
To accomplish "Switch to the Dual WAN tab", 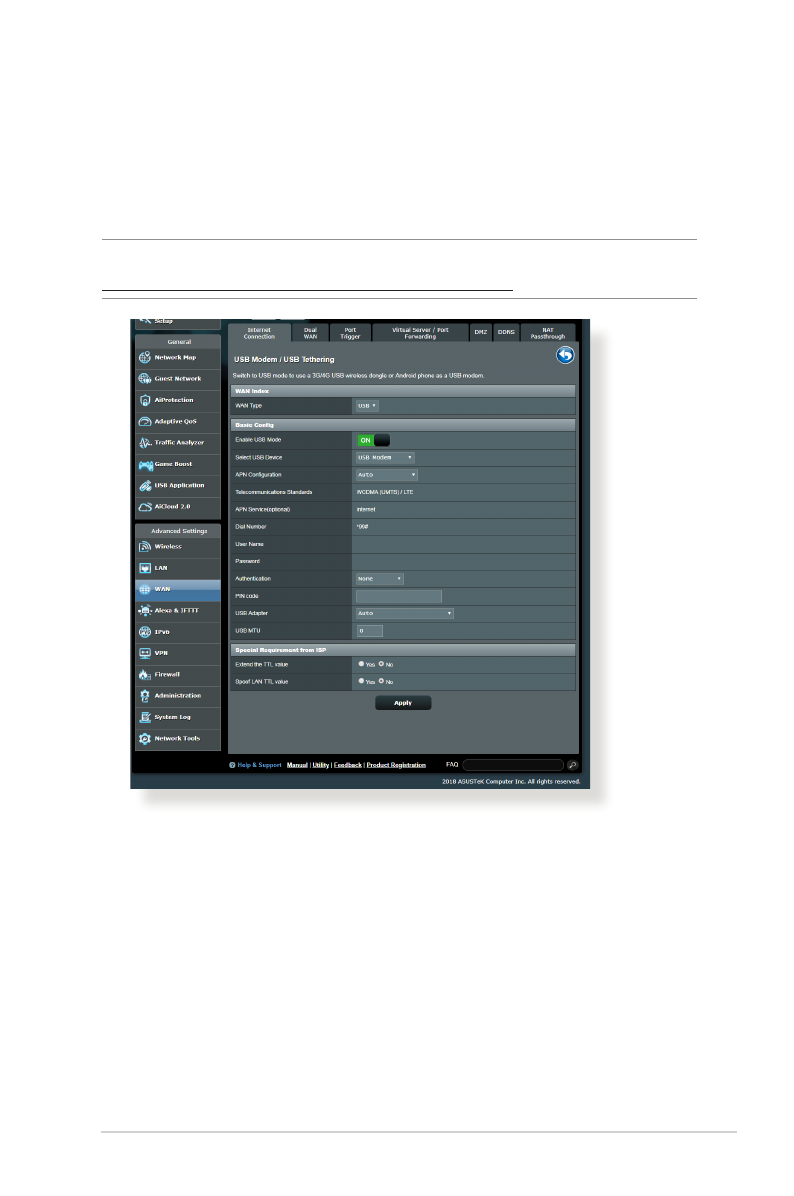I will click(310, 332).
